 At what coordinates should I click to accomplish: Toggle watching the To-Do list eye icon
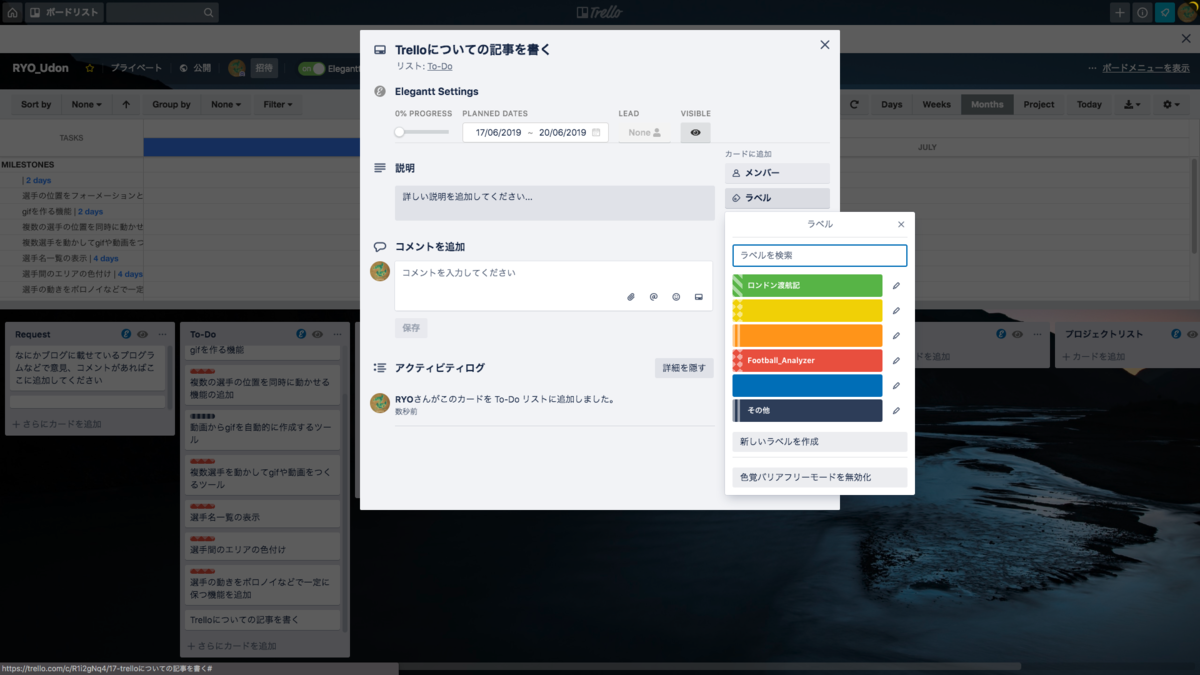coord(318,333)
